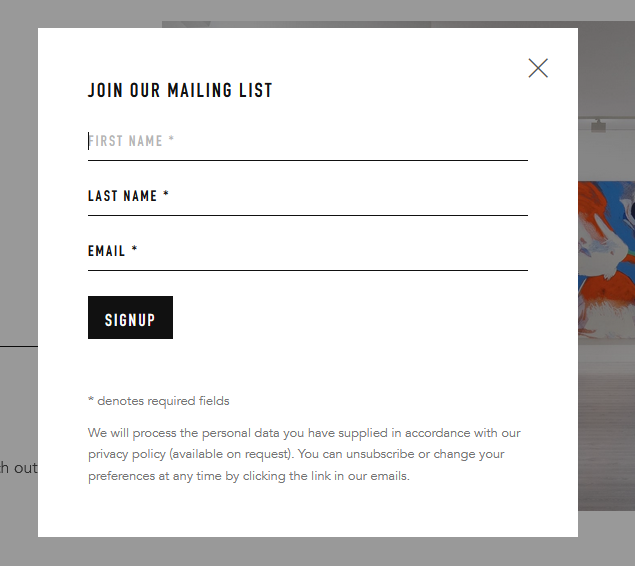Click the horizontal divider line left of popup
Viewport: 635px width, 566px height.
point(18,346)
